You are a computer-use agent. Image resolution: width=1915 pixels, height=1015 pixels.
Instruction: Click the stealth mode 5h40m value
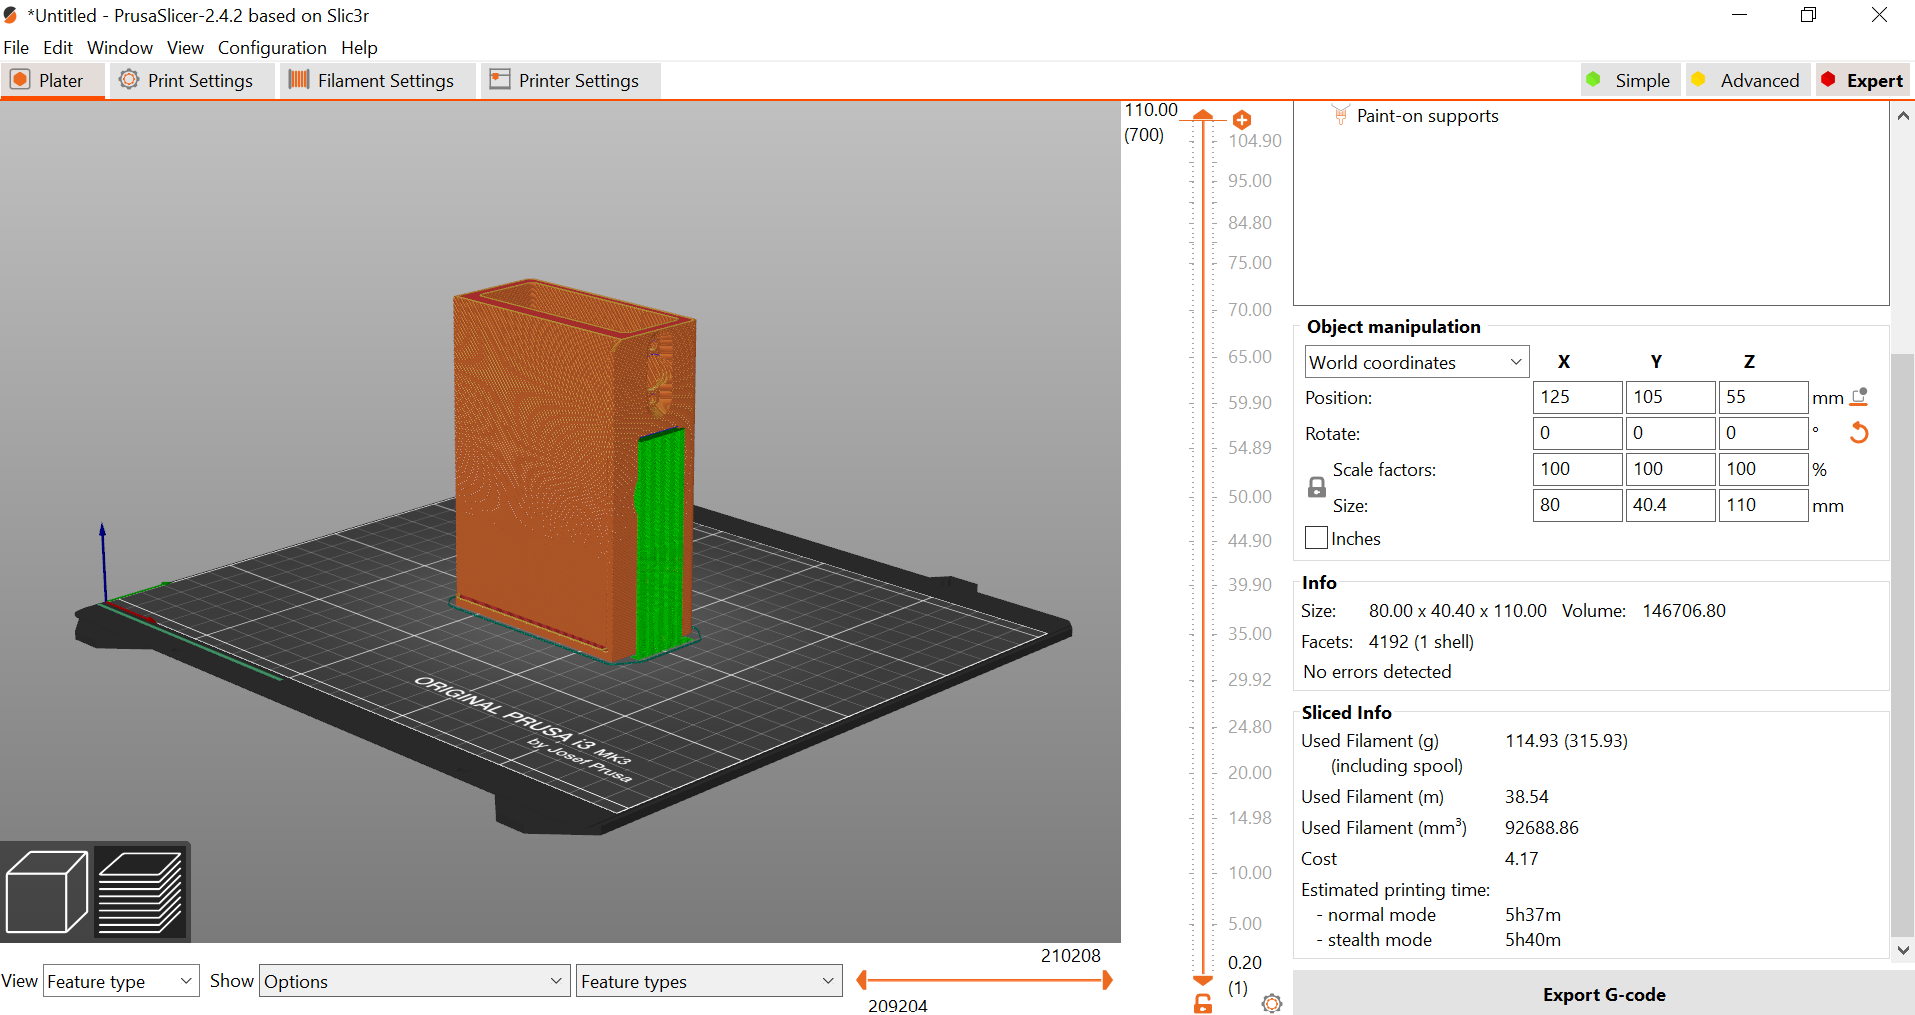[1533, 940]
